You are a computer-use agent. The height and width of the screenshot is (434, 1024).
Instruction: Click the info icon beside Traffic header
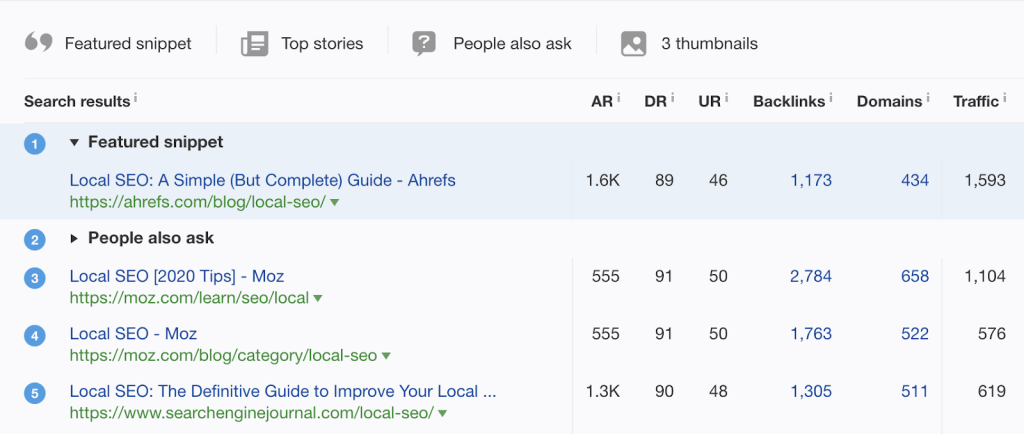pyautogui.click(x=1004, y=98)
